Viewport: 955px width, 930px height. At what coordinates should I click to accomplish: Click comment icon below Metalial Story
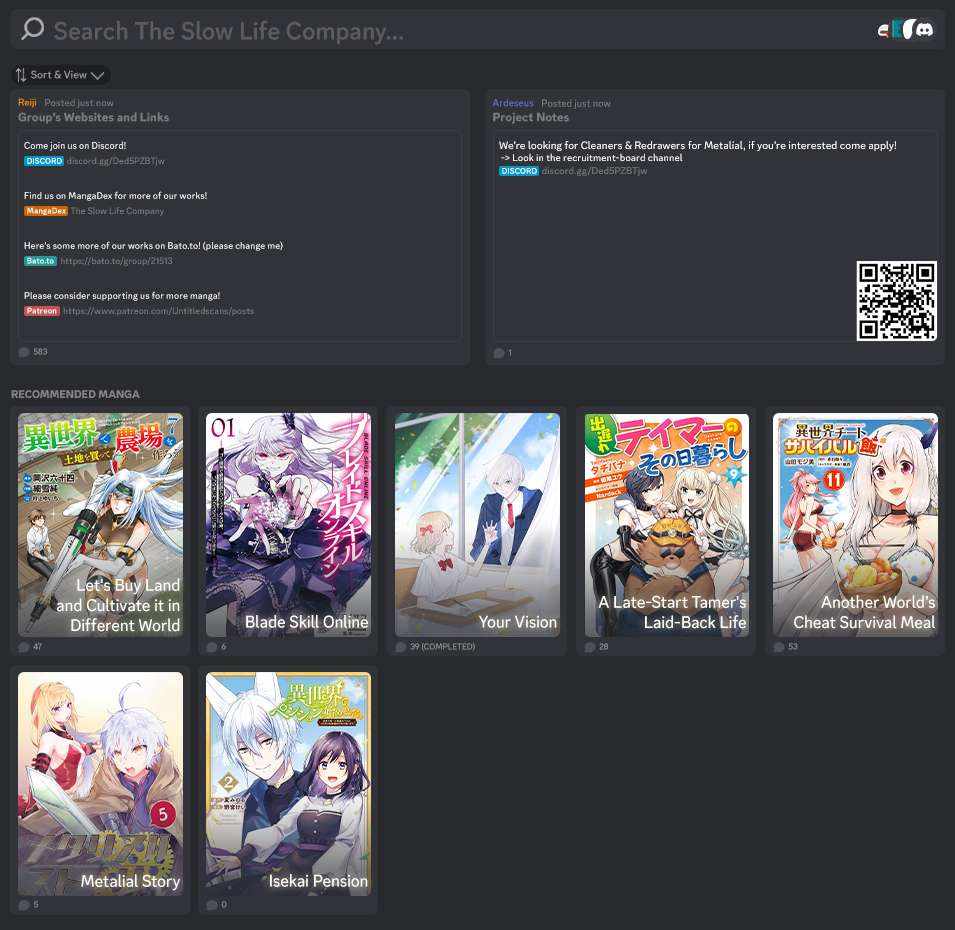[24, 905]
